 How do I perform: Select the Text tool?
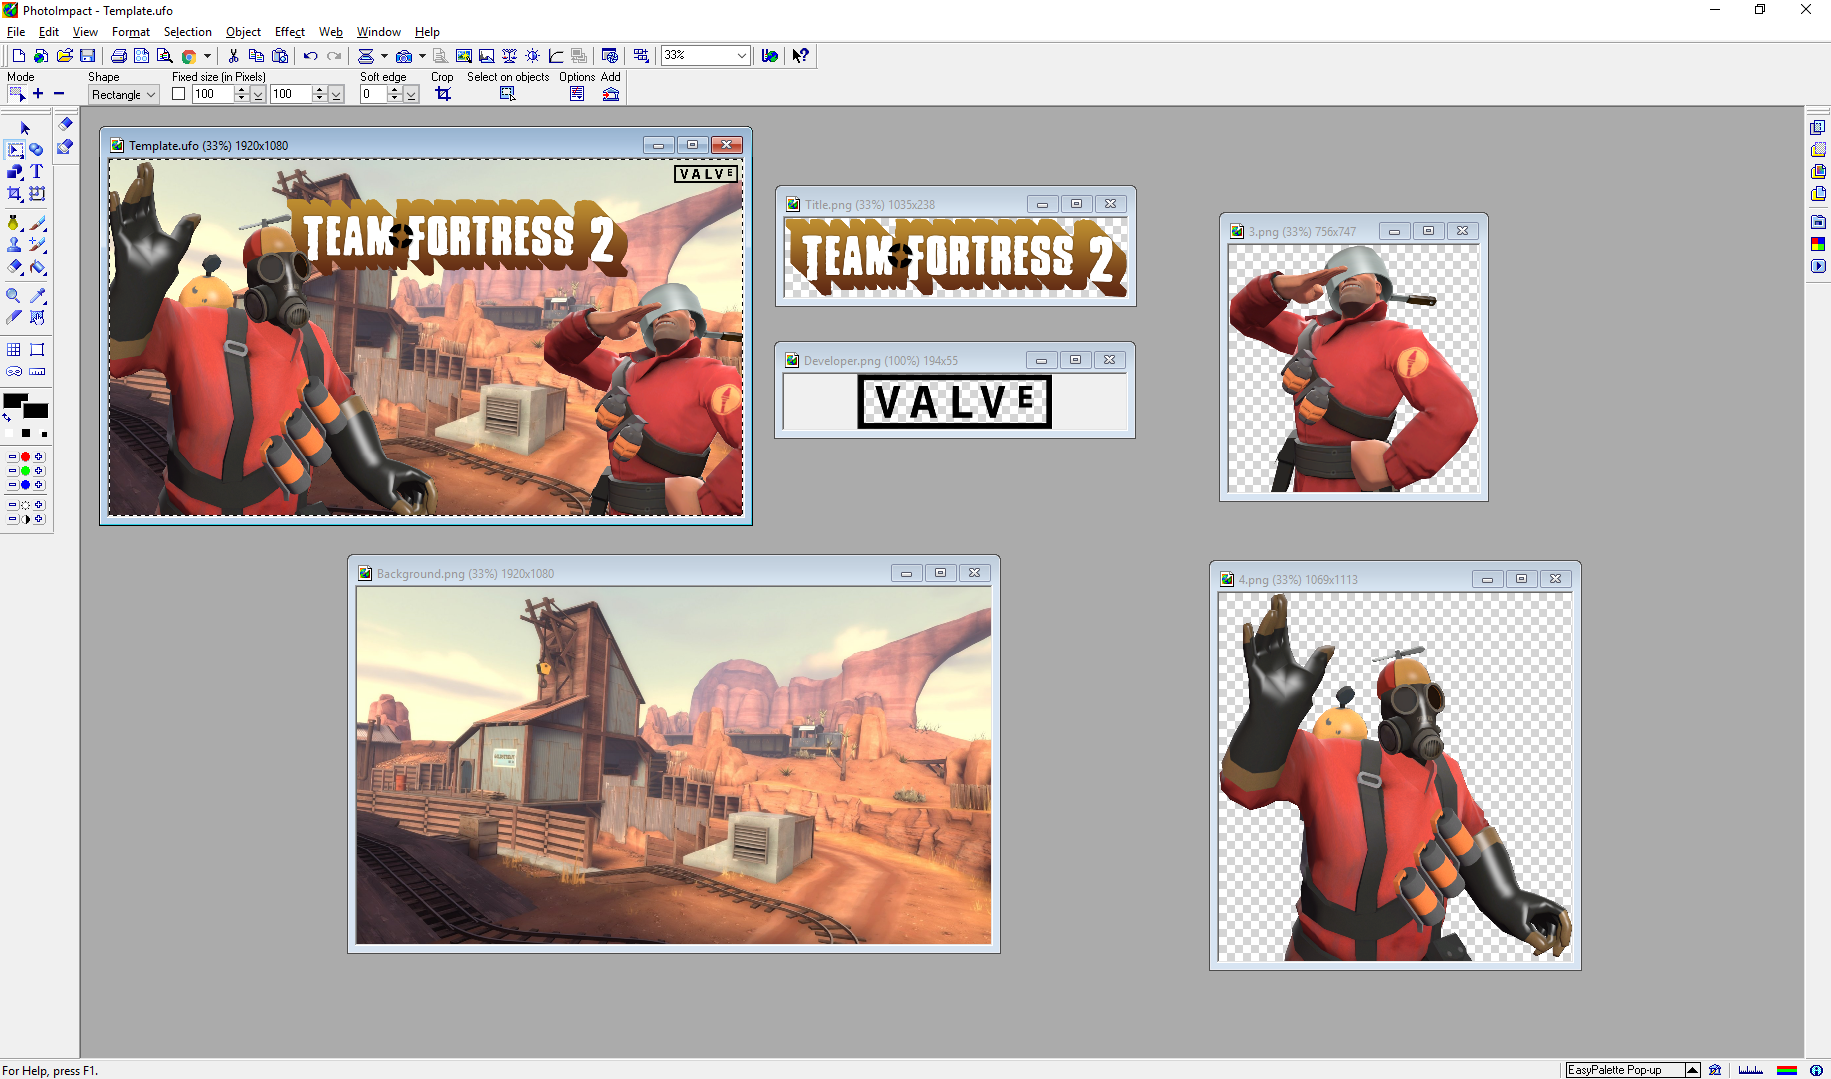pos(37,172)
